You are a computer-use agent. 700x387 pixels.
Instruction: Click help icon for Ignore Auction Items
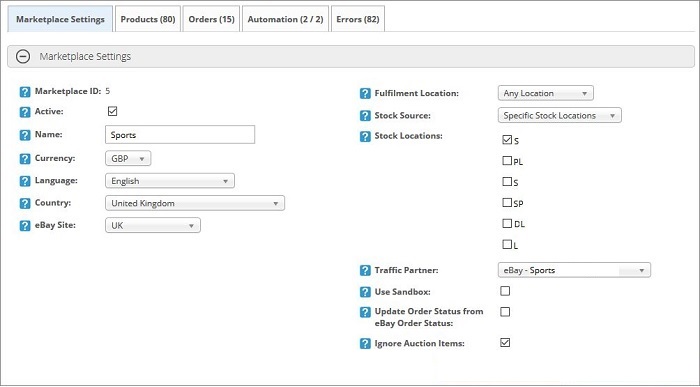(x=365, y=344)
